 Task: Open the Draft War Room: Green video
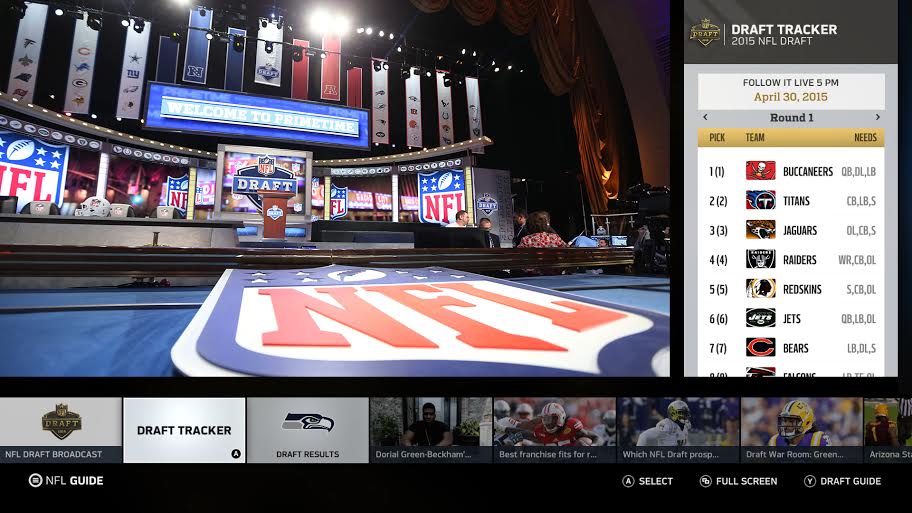click(801, 430)
